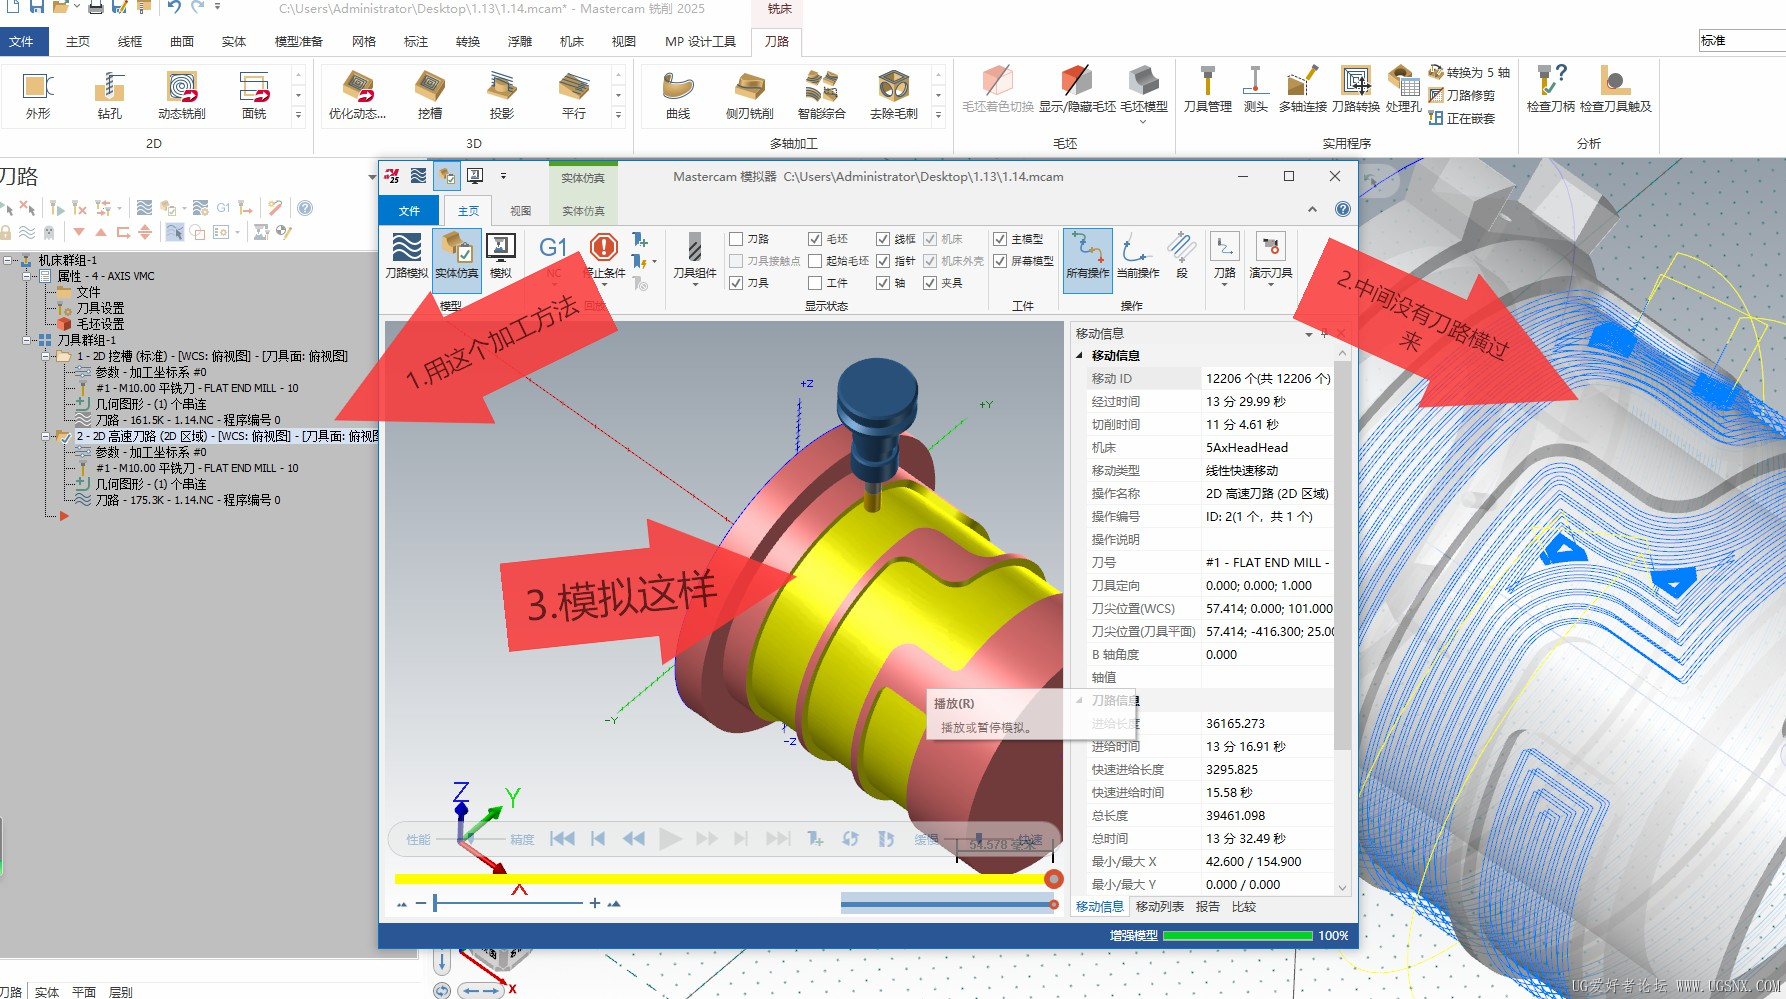The height and width of the screenshot is (999, 1786).
Task: Select the 投影 project toolpath icon
Action: click(x=502, y=96)
